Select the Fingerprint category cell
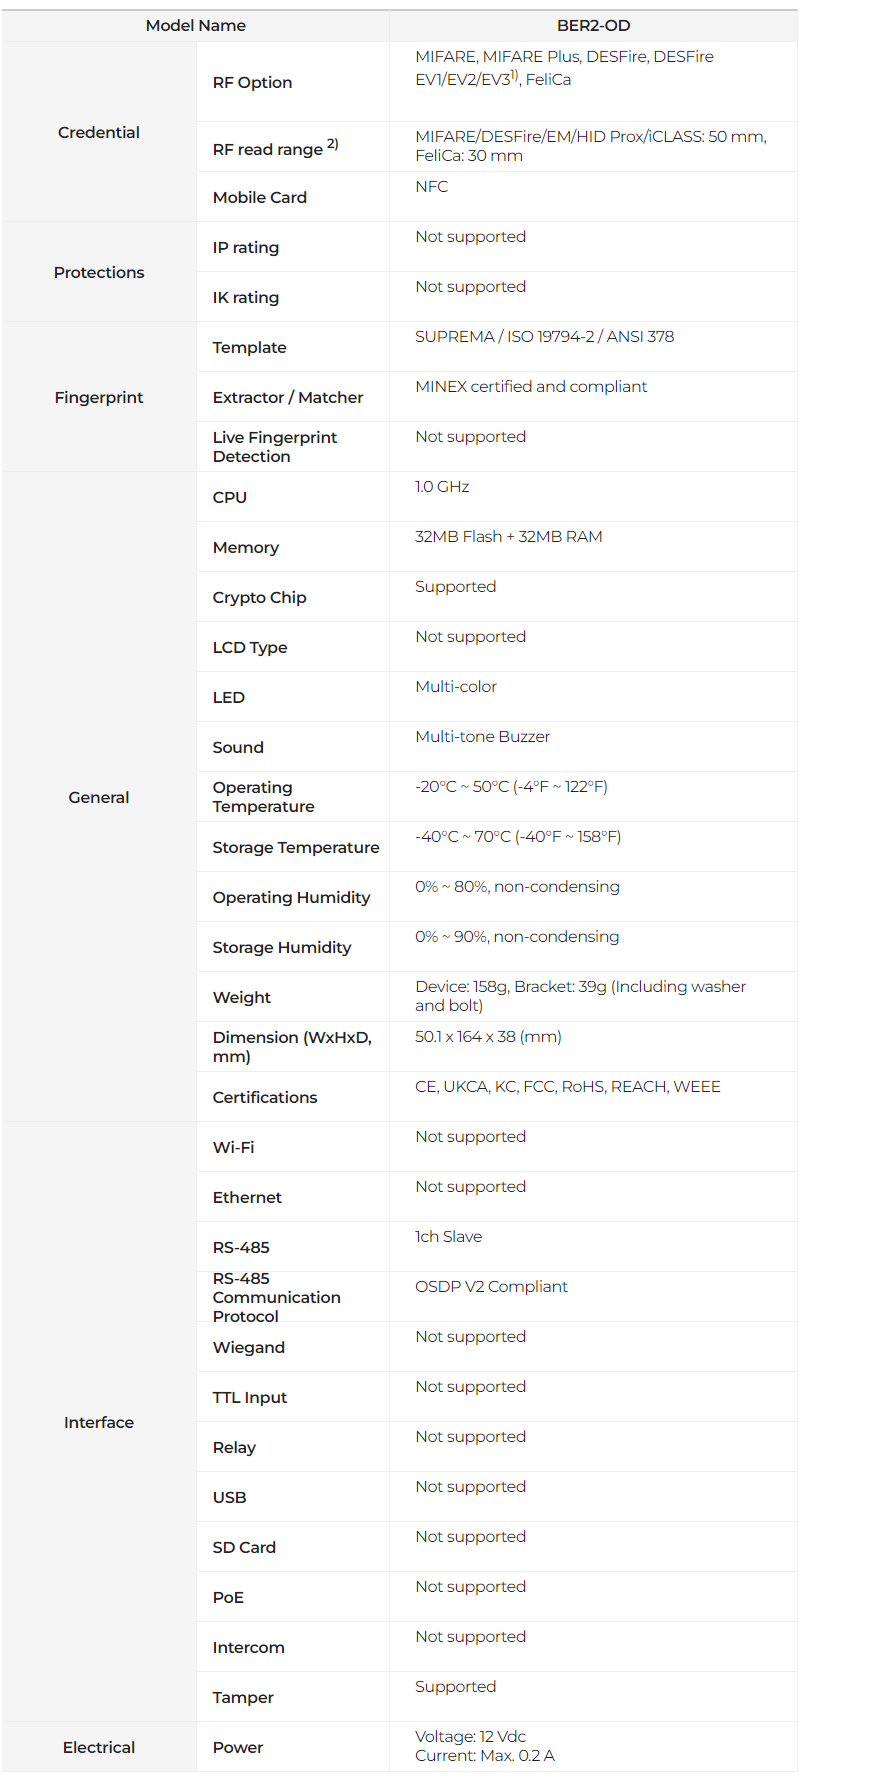This screenshot has width=877, height=1777. tap(99, 397)
